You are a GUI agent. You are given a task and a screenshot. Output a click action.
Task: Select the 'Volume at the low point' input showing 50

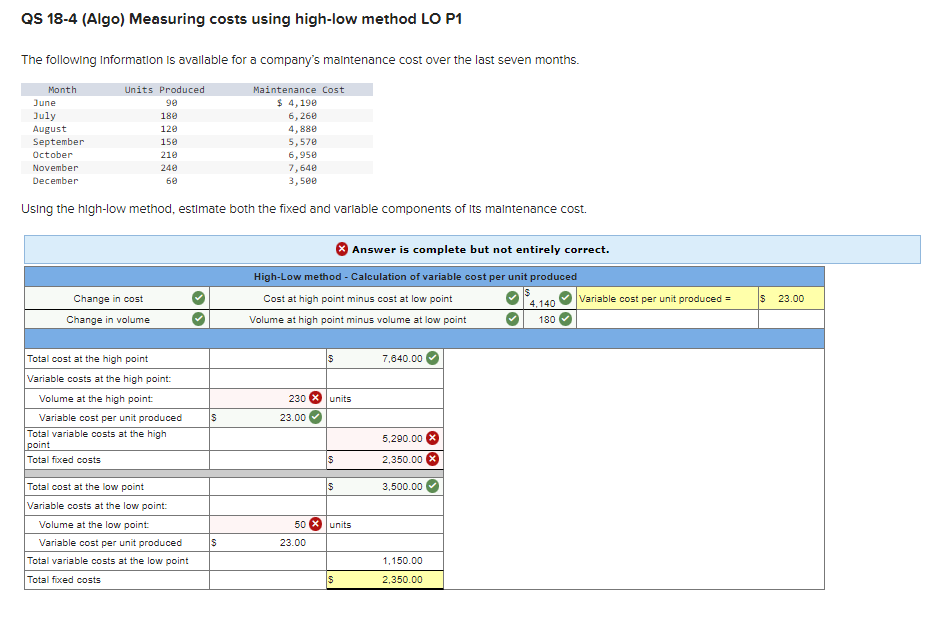268,524
